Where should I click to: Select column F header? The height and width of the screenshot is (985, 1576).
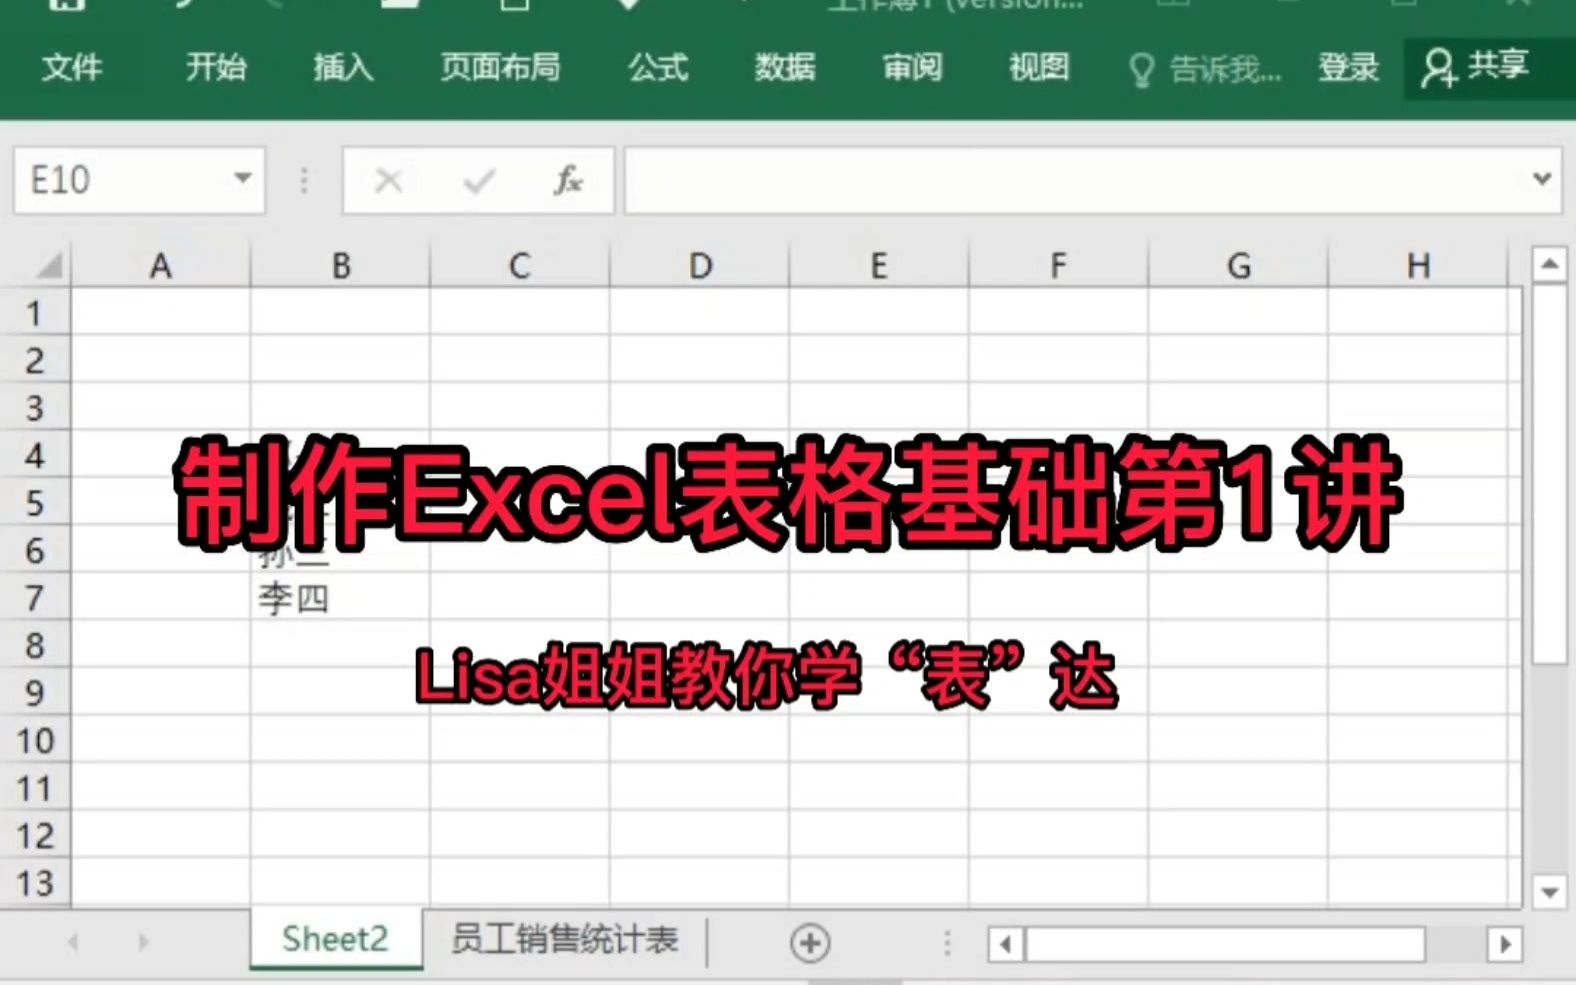(x=1058, y=266)
